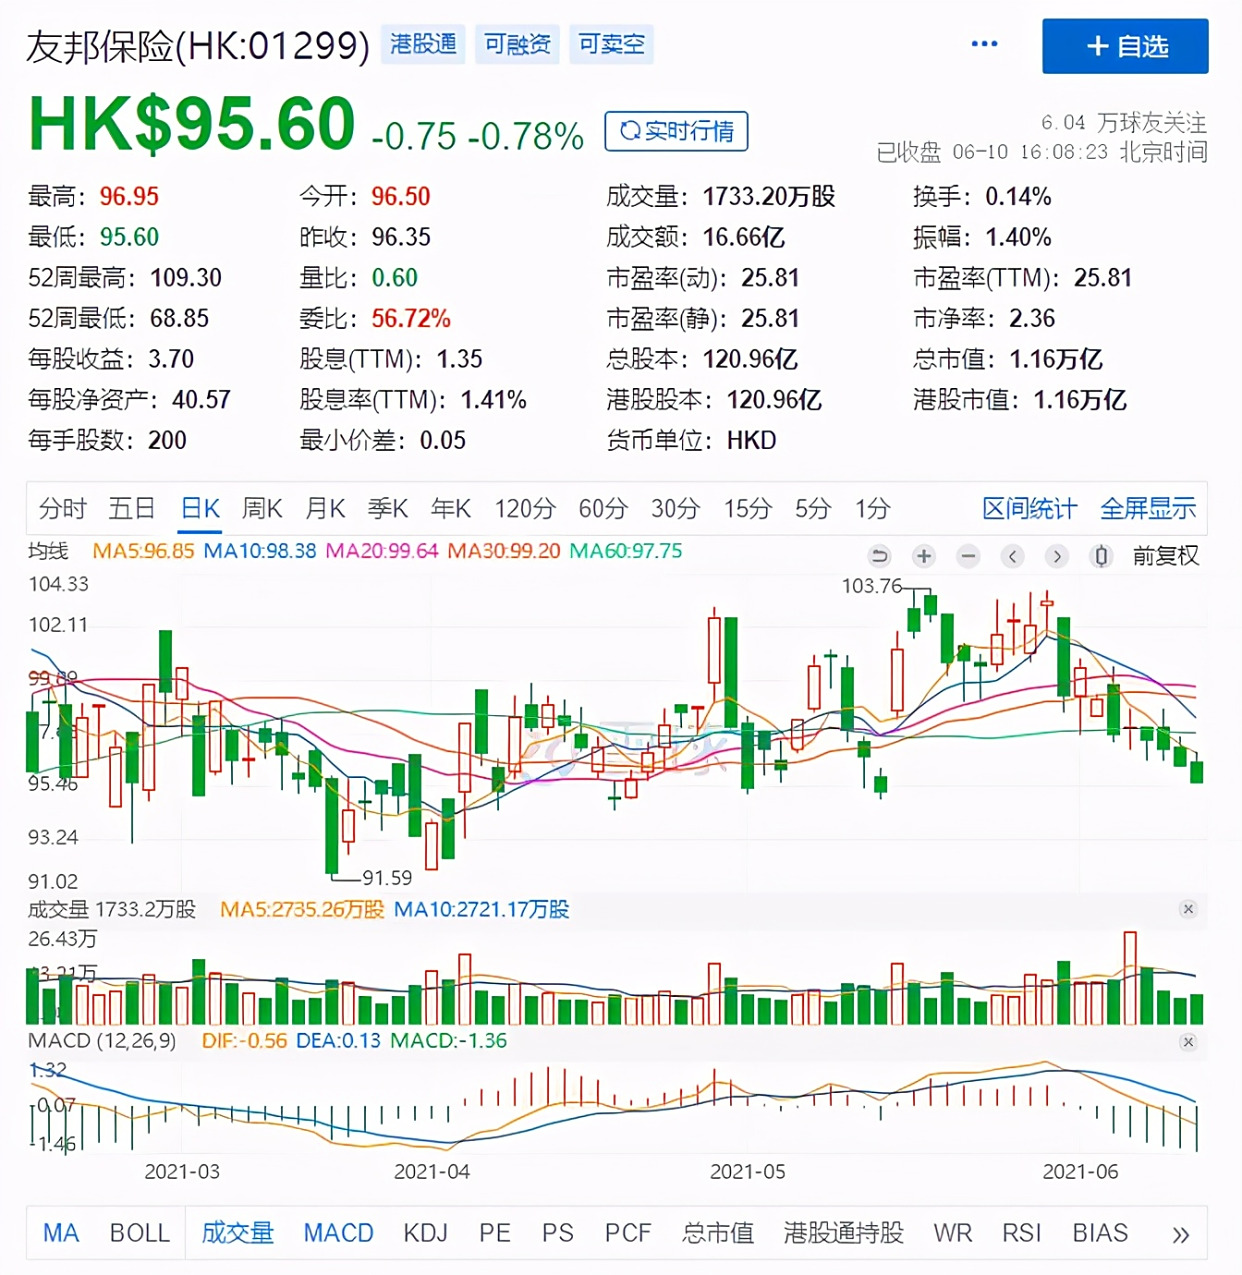Click the 可卖空 tag badge

(611, 44)
